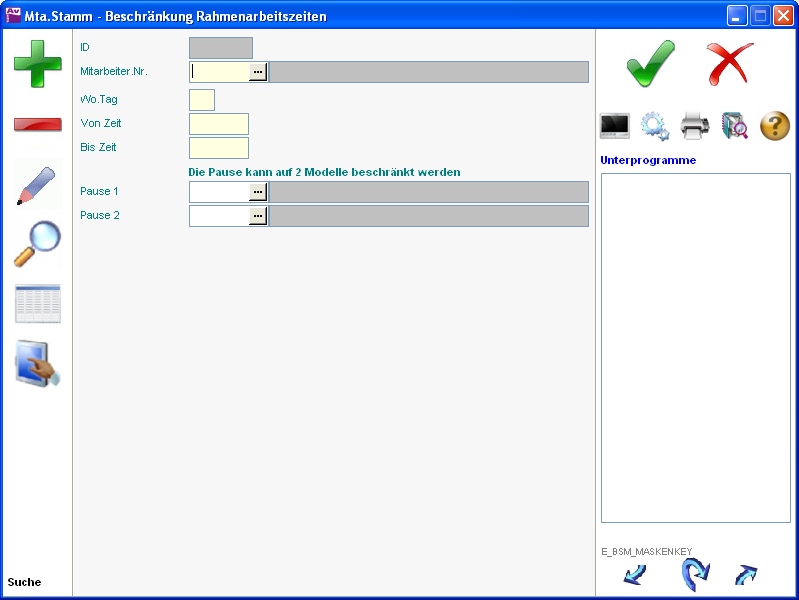
Task: Cancel with the red X icon
Action: 730,64
